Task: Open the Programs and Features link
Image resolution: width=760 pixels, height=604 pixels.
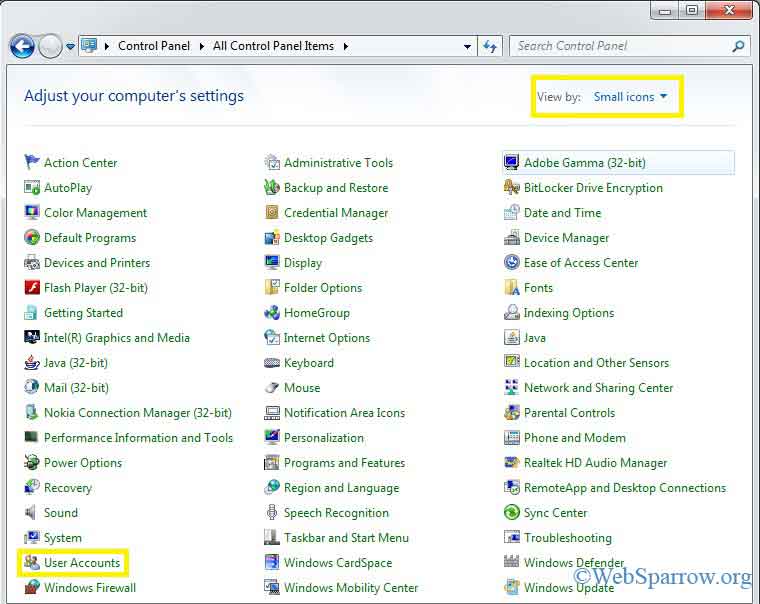Action: [x=344, y=463]
